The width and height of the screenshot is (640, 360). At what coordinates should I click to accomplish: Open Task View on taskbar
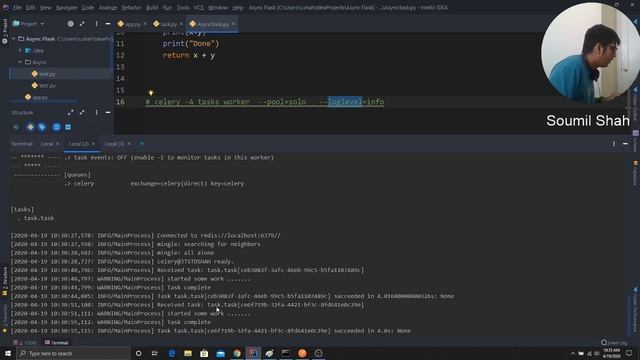(155, 353)
